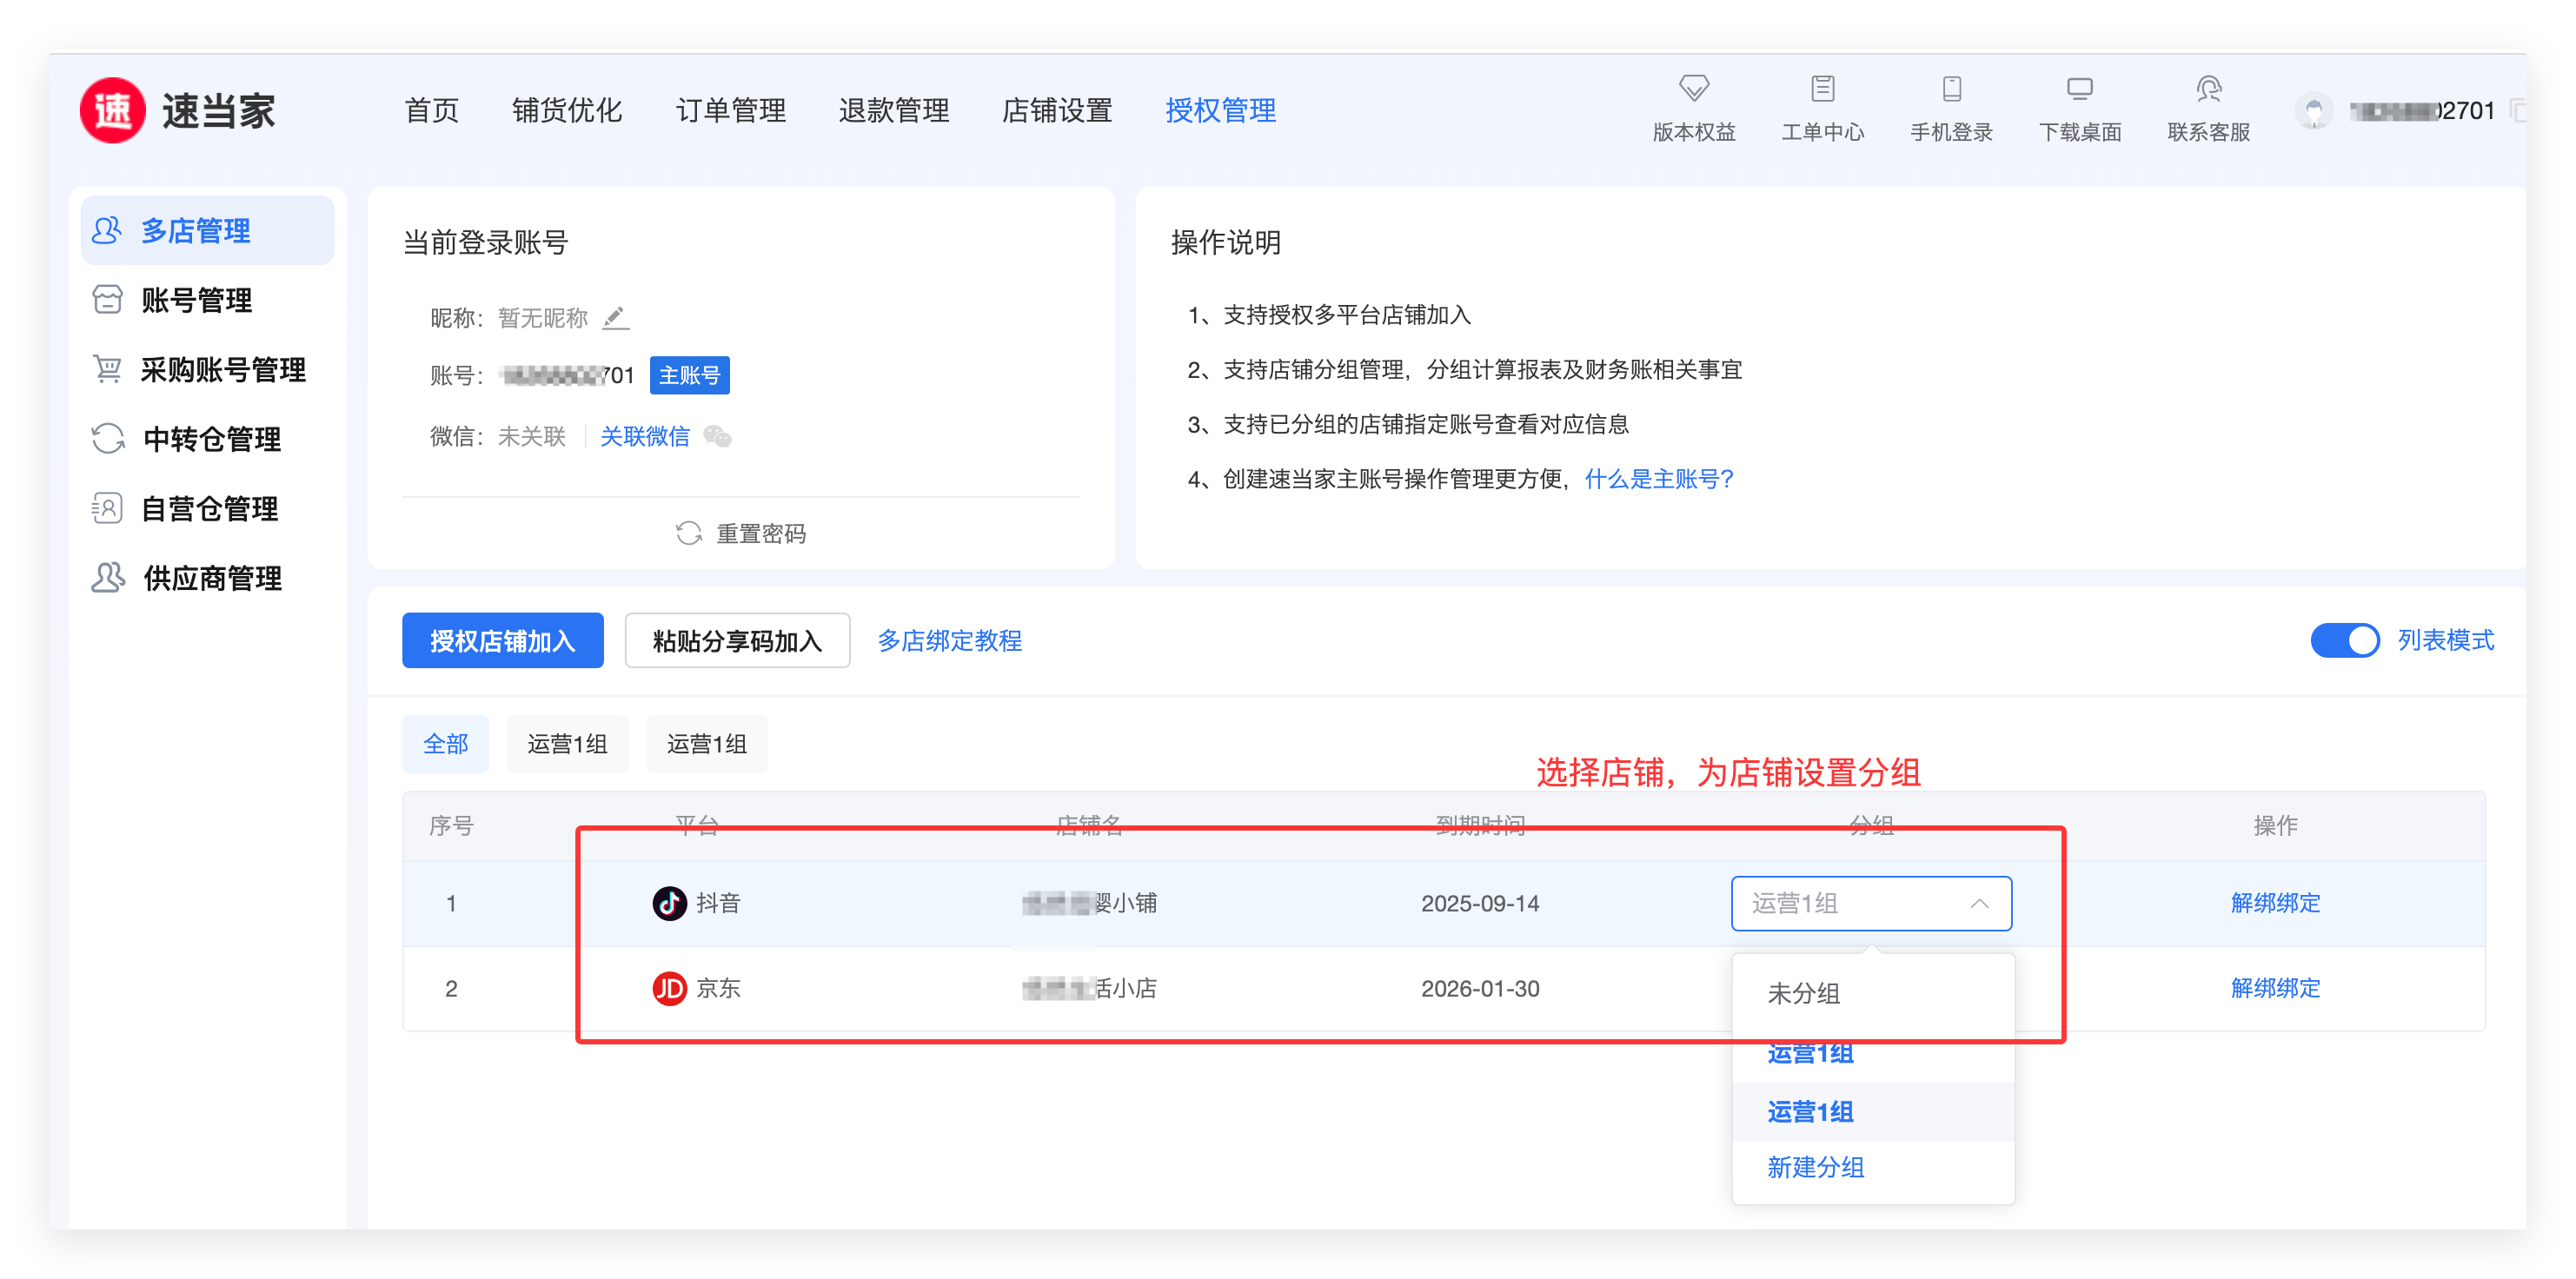
Task: Collapse the 运营1组 group dropdown
Action: 1978,903
